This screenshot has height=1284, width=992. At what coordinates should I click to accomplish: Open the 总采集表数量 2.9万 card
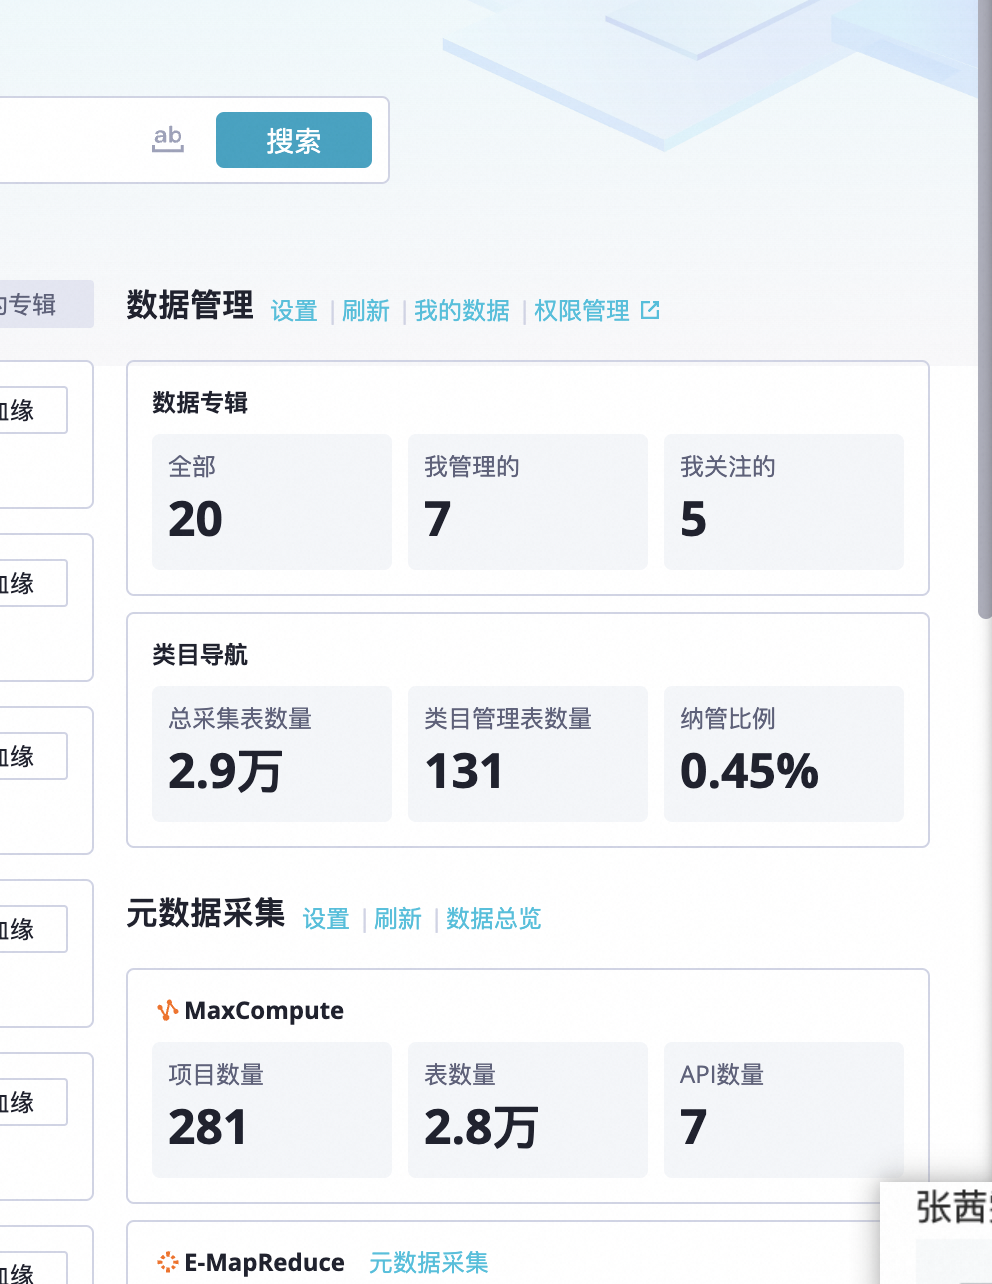coord(272,754)
